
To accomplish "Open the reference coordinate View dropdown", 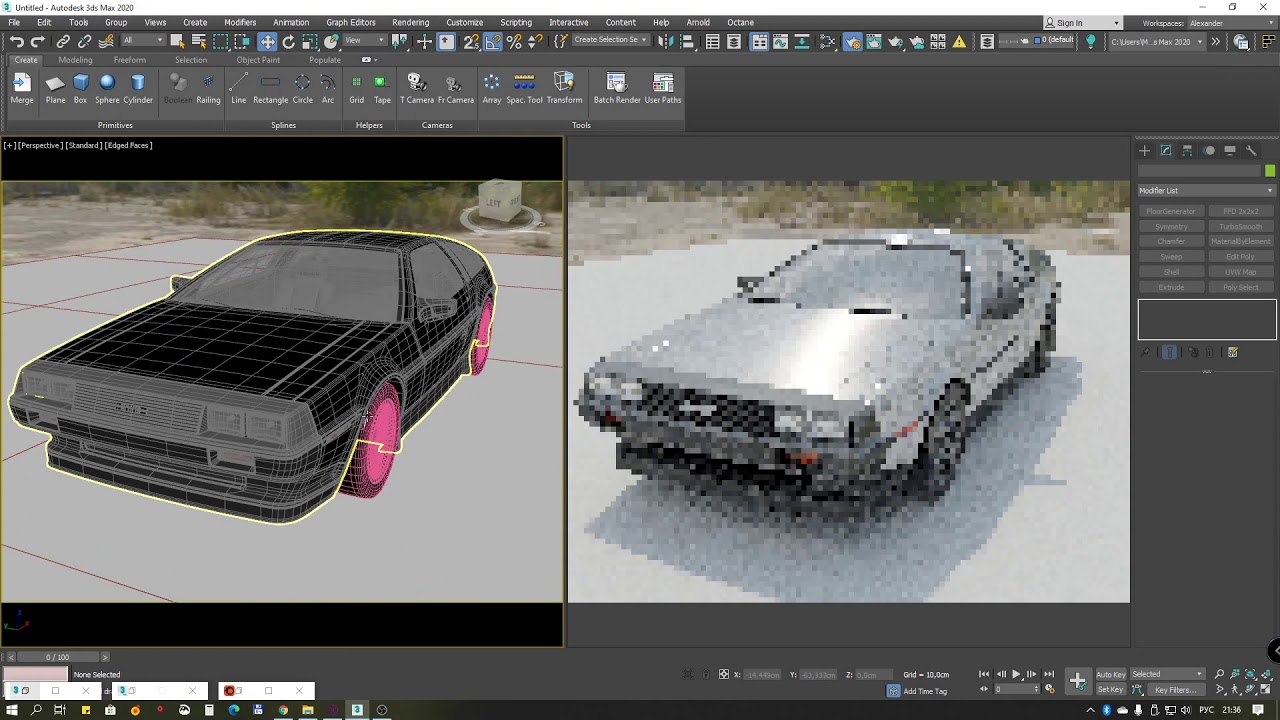I will point(365,41).
